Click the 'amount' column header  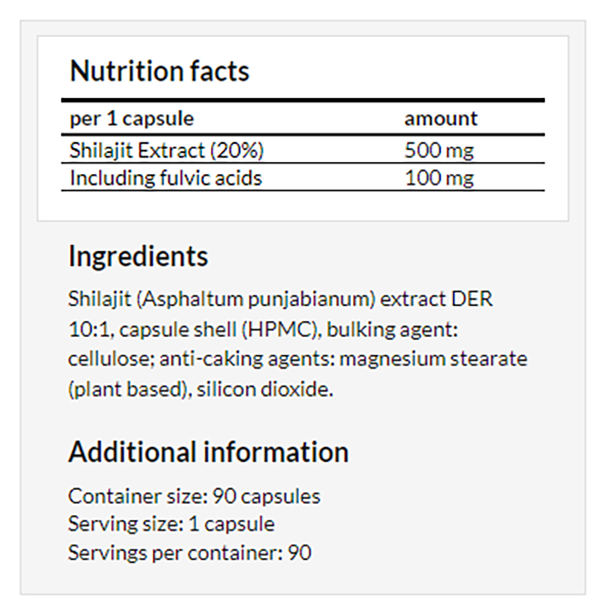(x=441, y=119)
